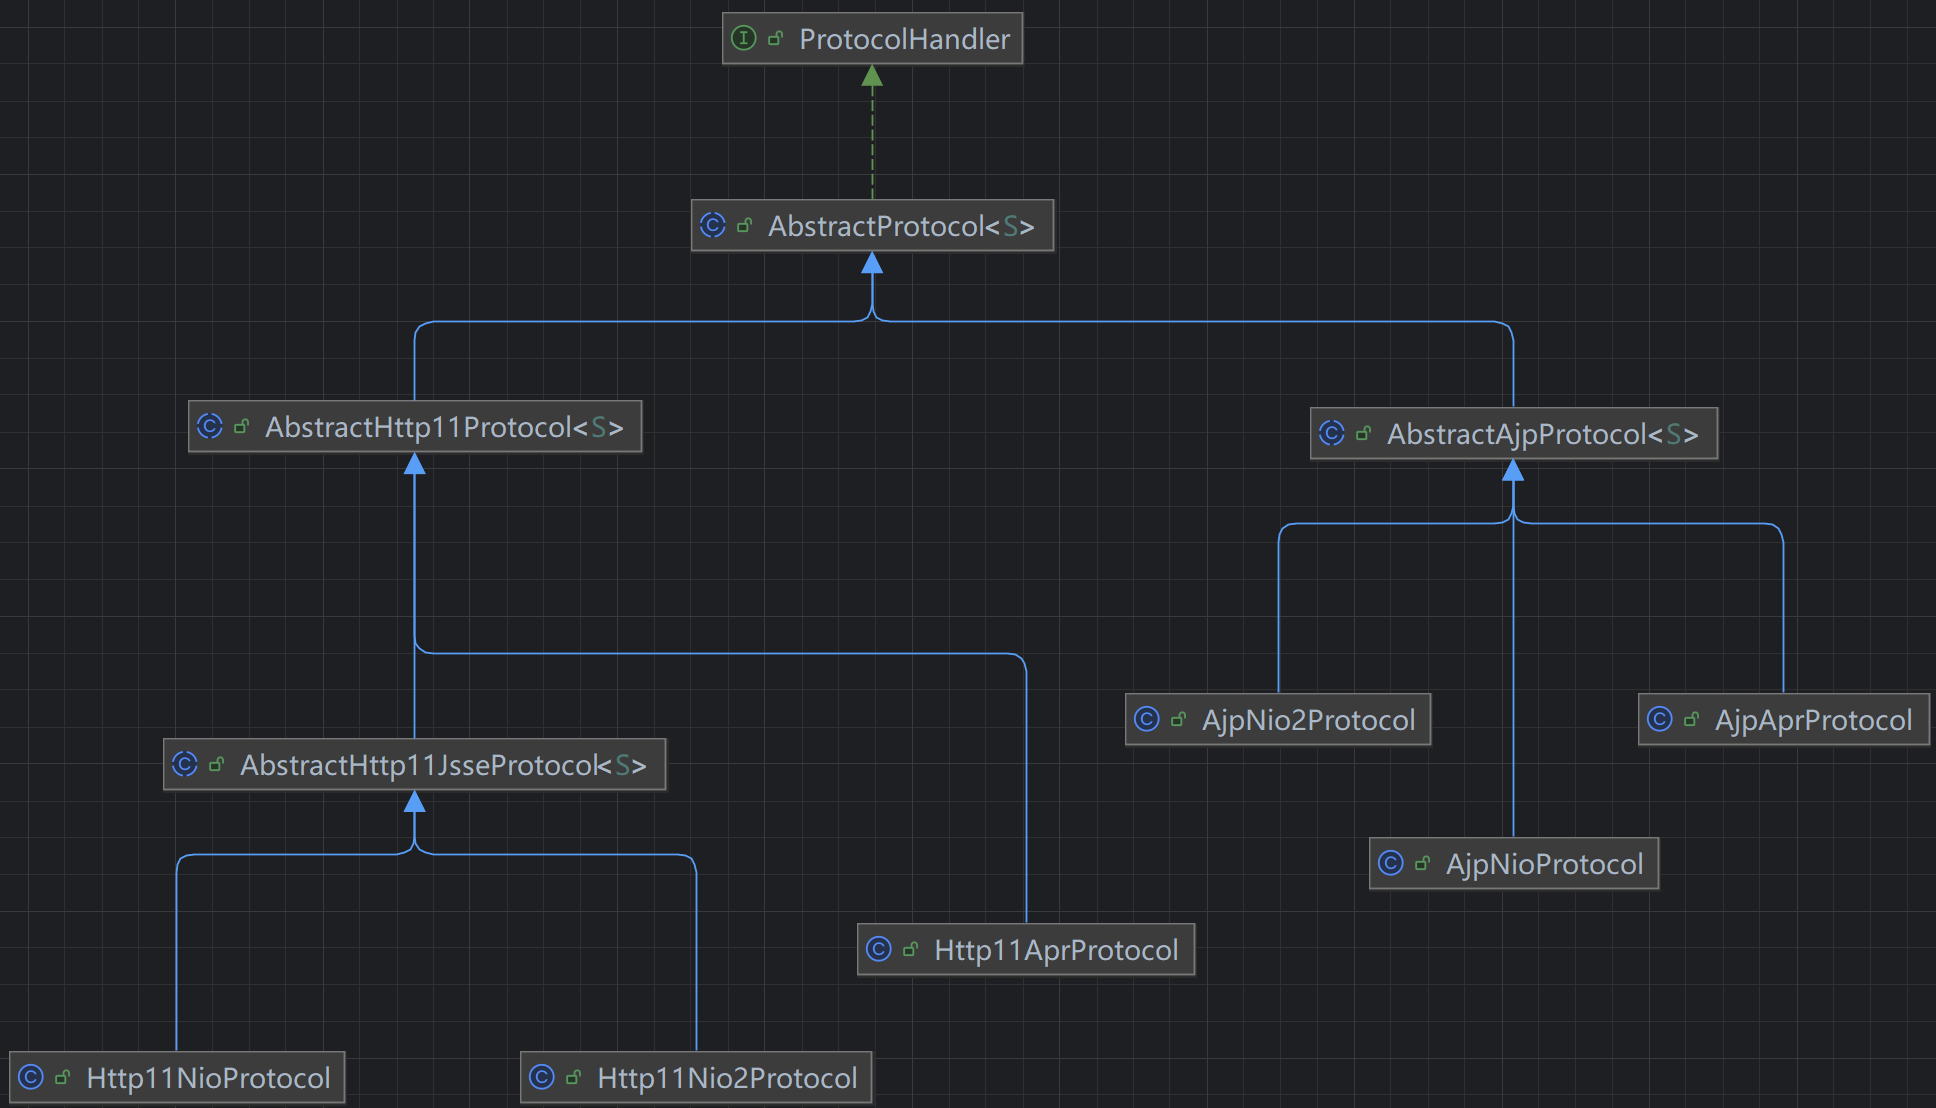Click lock icon on AbstractHttp11JsseProtocol<S> node
The height and width of the screenshot is (1108, 1936).
(216, 766)
